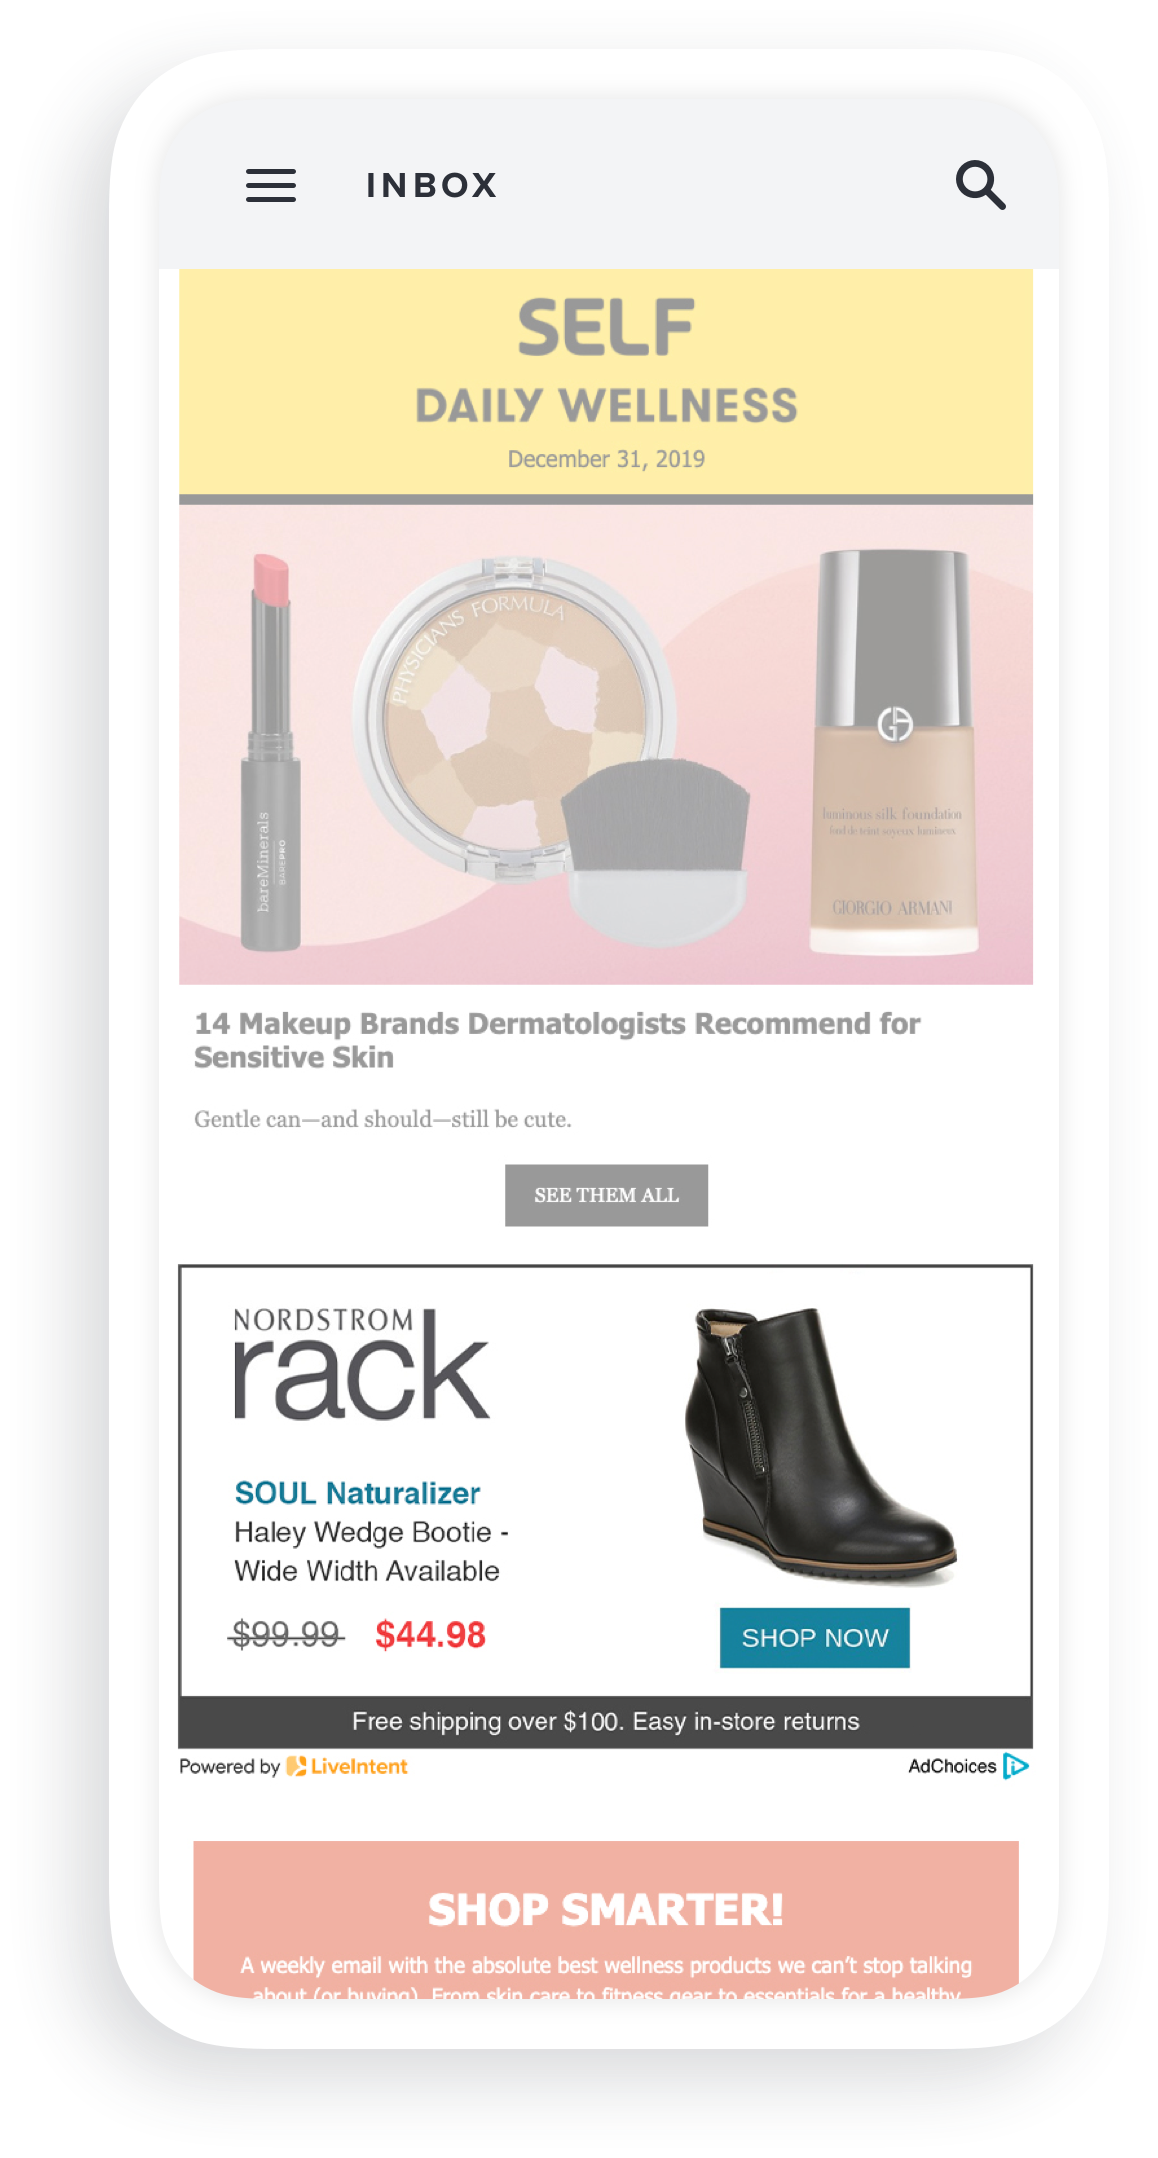The height and width of the screenshot is (2158, 1158).
Task: Click the AdChoices text label
Action: tap(952, 1766)
